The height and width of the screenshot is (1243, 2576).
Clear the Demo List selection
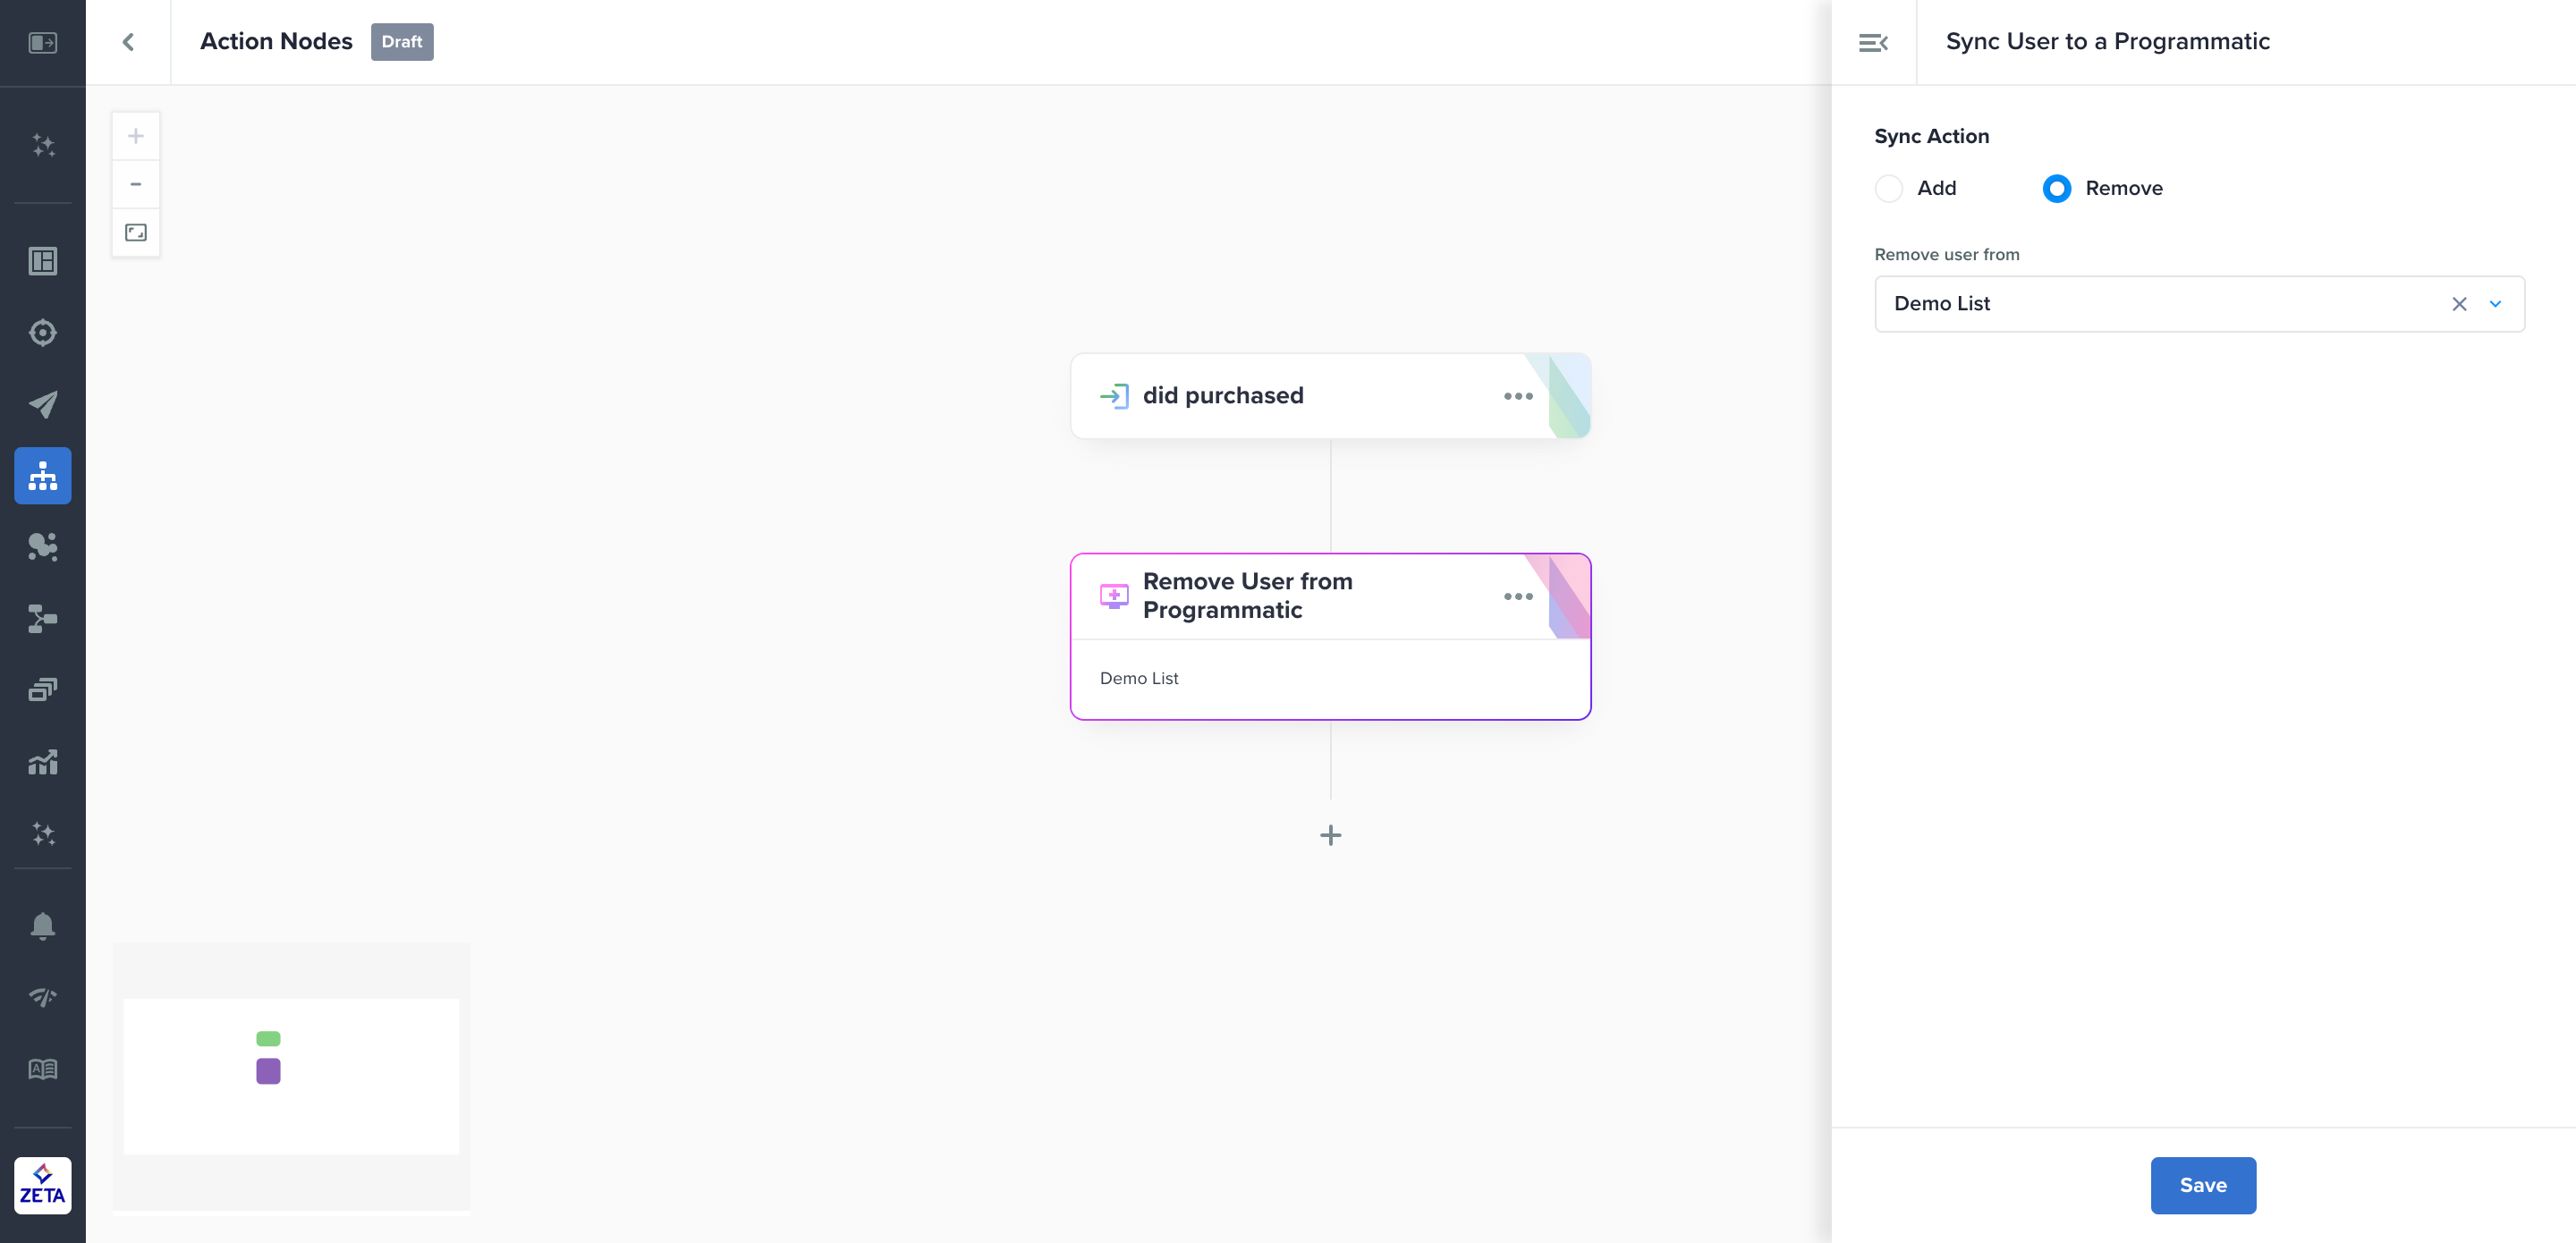click(x=2459, y=304)
